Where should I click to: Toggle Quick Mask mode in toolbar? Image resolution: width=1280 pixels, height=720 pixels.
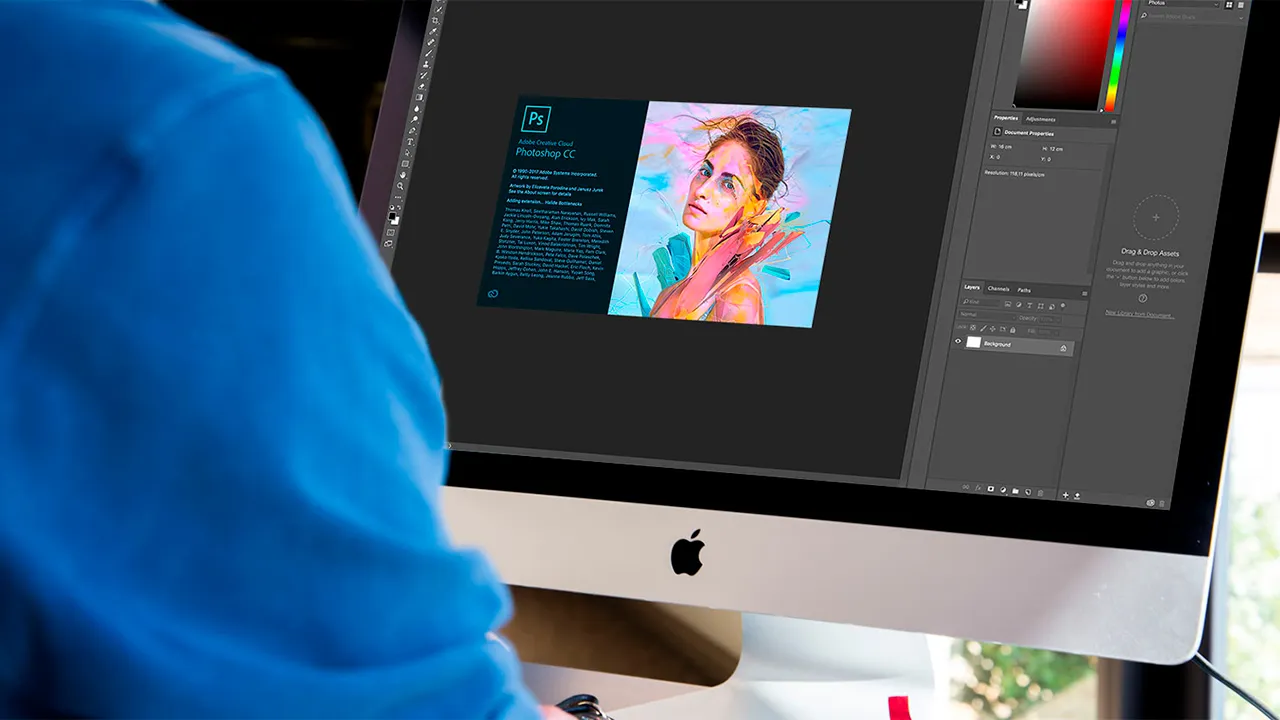390,233
